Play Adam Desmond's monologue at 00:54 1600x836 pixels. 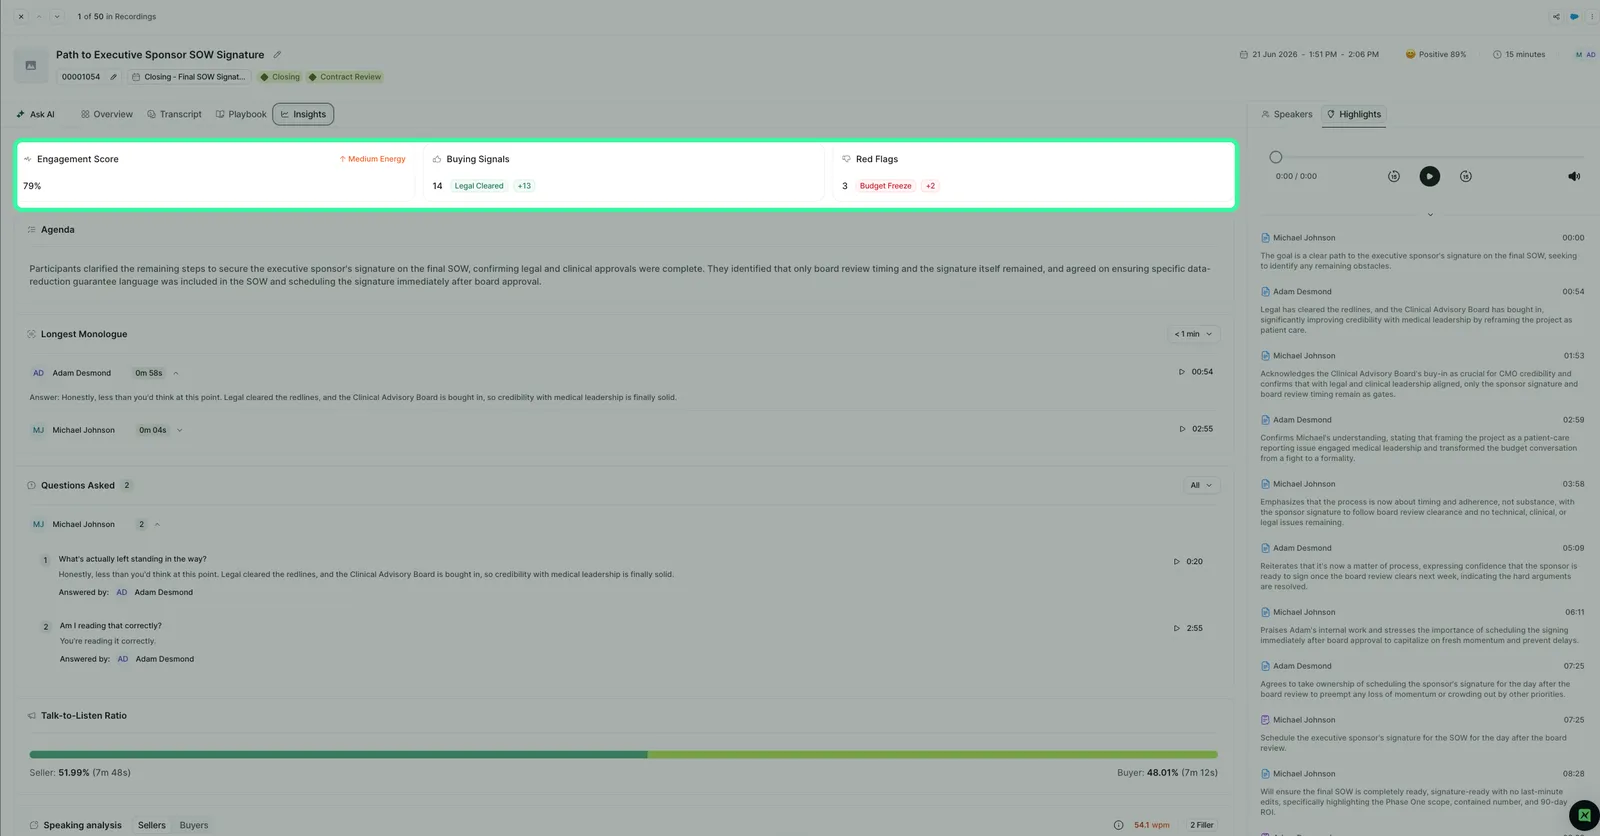point(1196,373)
